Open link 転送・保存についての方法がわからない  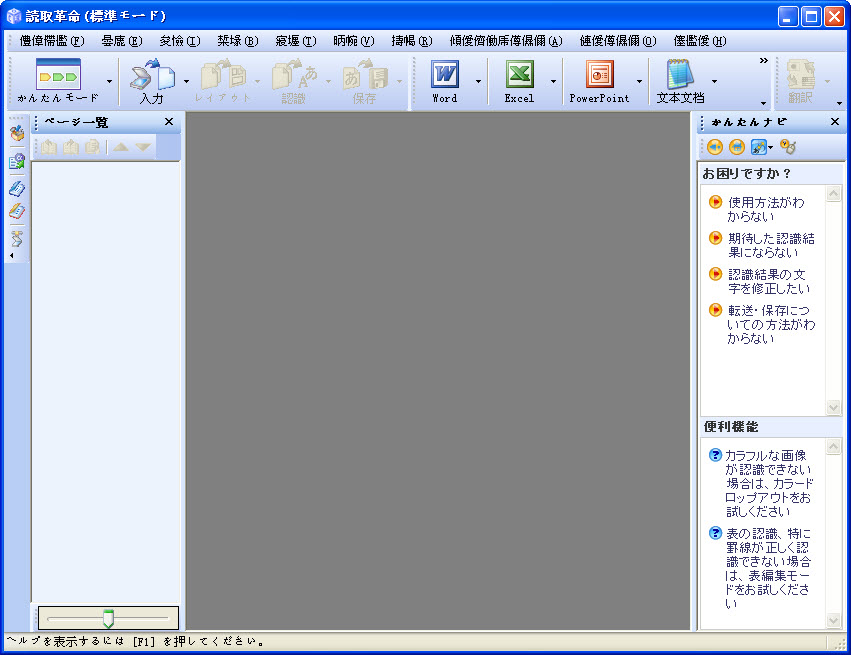771,324
